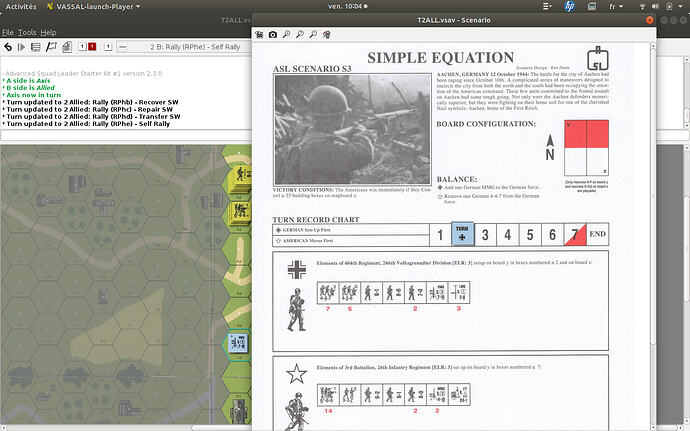This screenshot has height=431, width=690.
Task: Open the Tools menu
Action: [27, 32]
